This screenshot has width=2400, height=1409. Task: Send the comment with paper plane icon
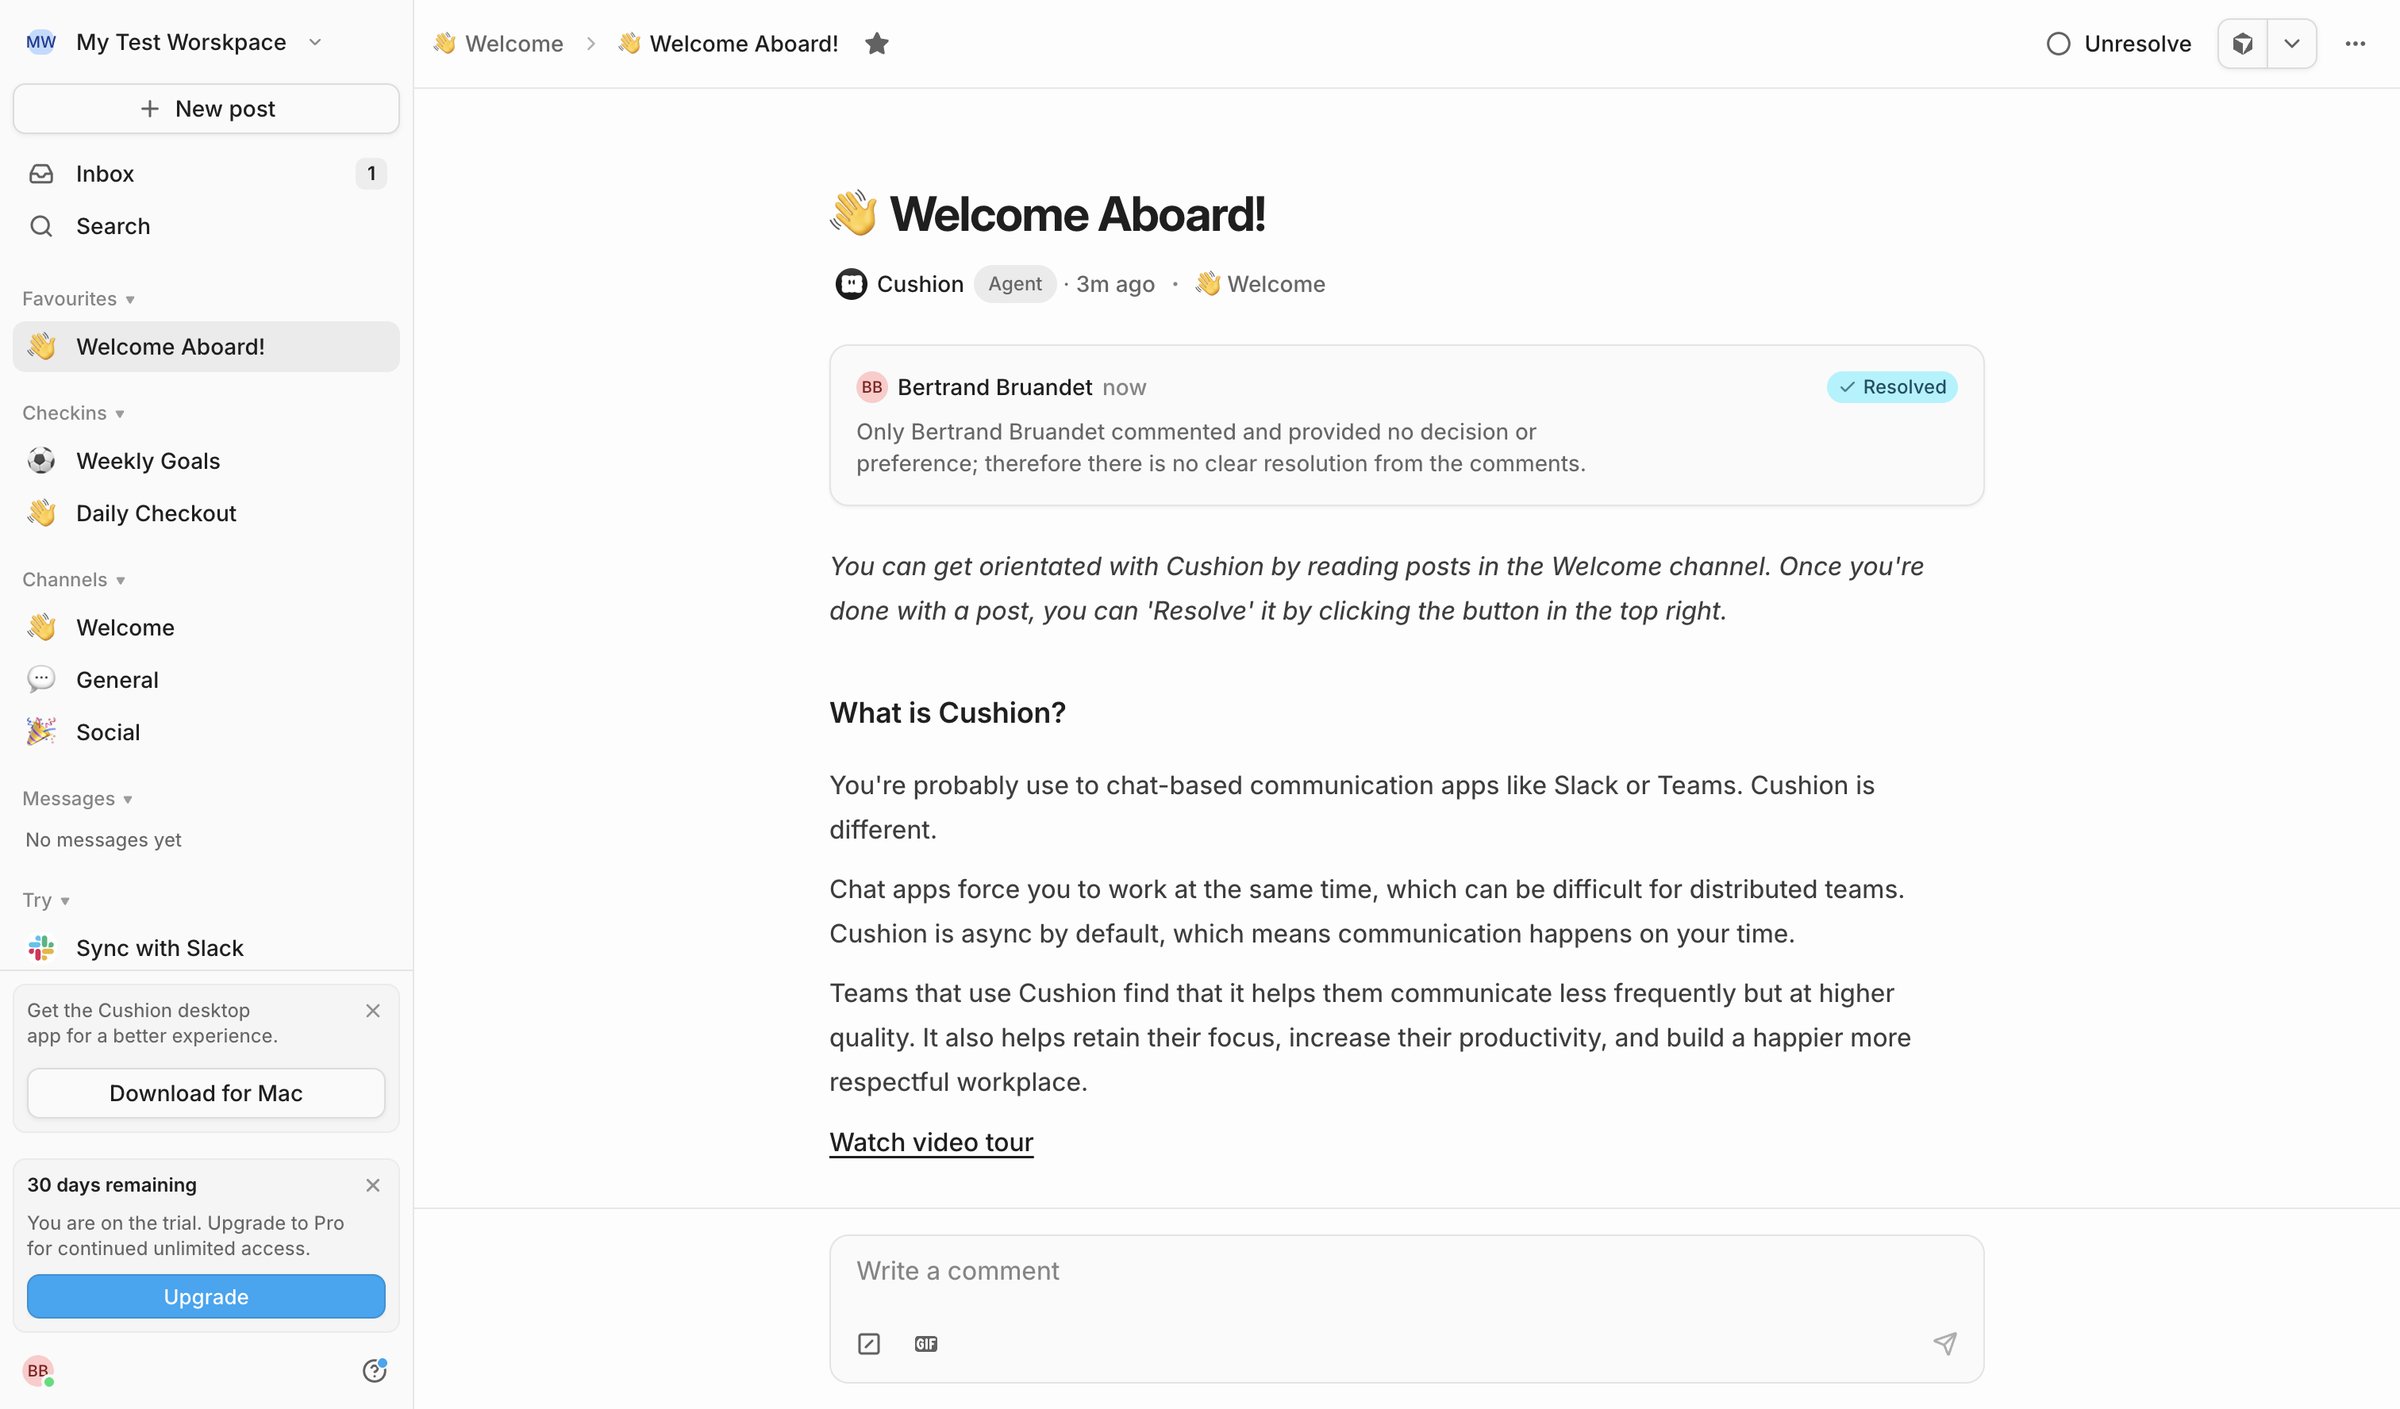coord(1945,1343)
